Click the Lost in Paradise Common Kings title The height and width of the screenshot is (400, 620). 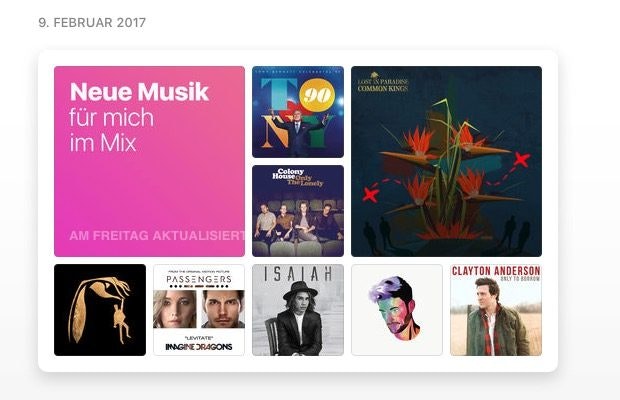(382, 84)
